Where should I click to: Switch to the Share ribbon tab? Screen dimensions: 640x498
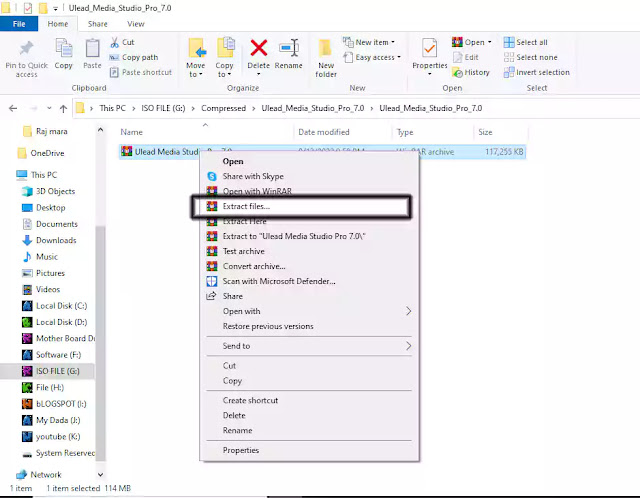point(98,24)
